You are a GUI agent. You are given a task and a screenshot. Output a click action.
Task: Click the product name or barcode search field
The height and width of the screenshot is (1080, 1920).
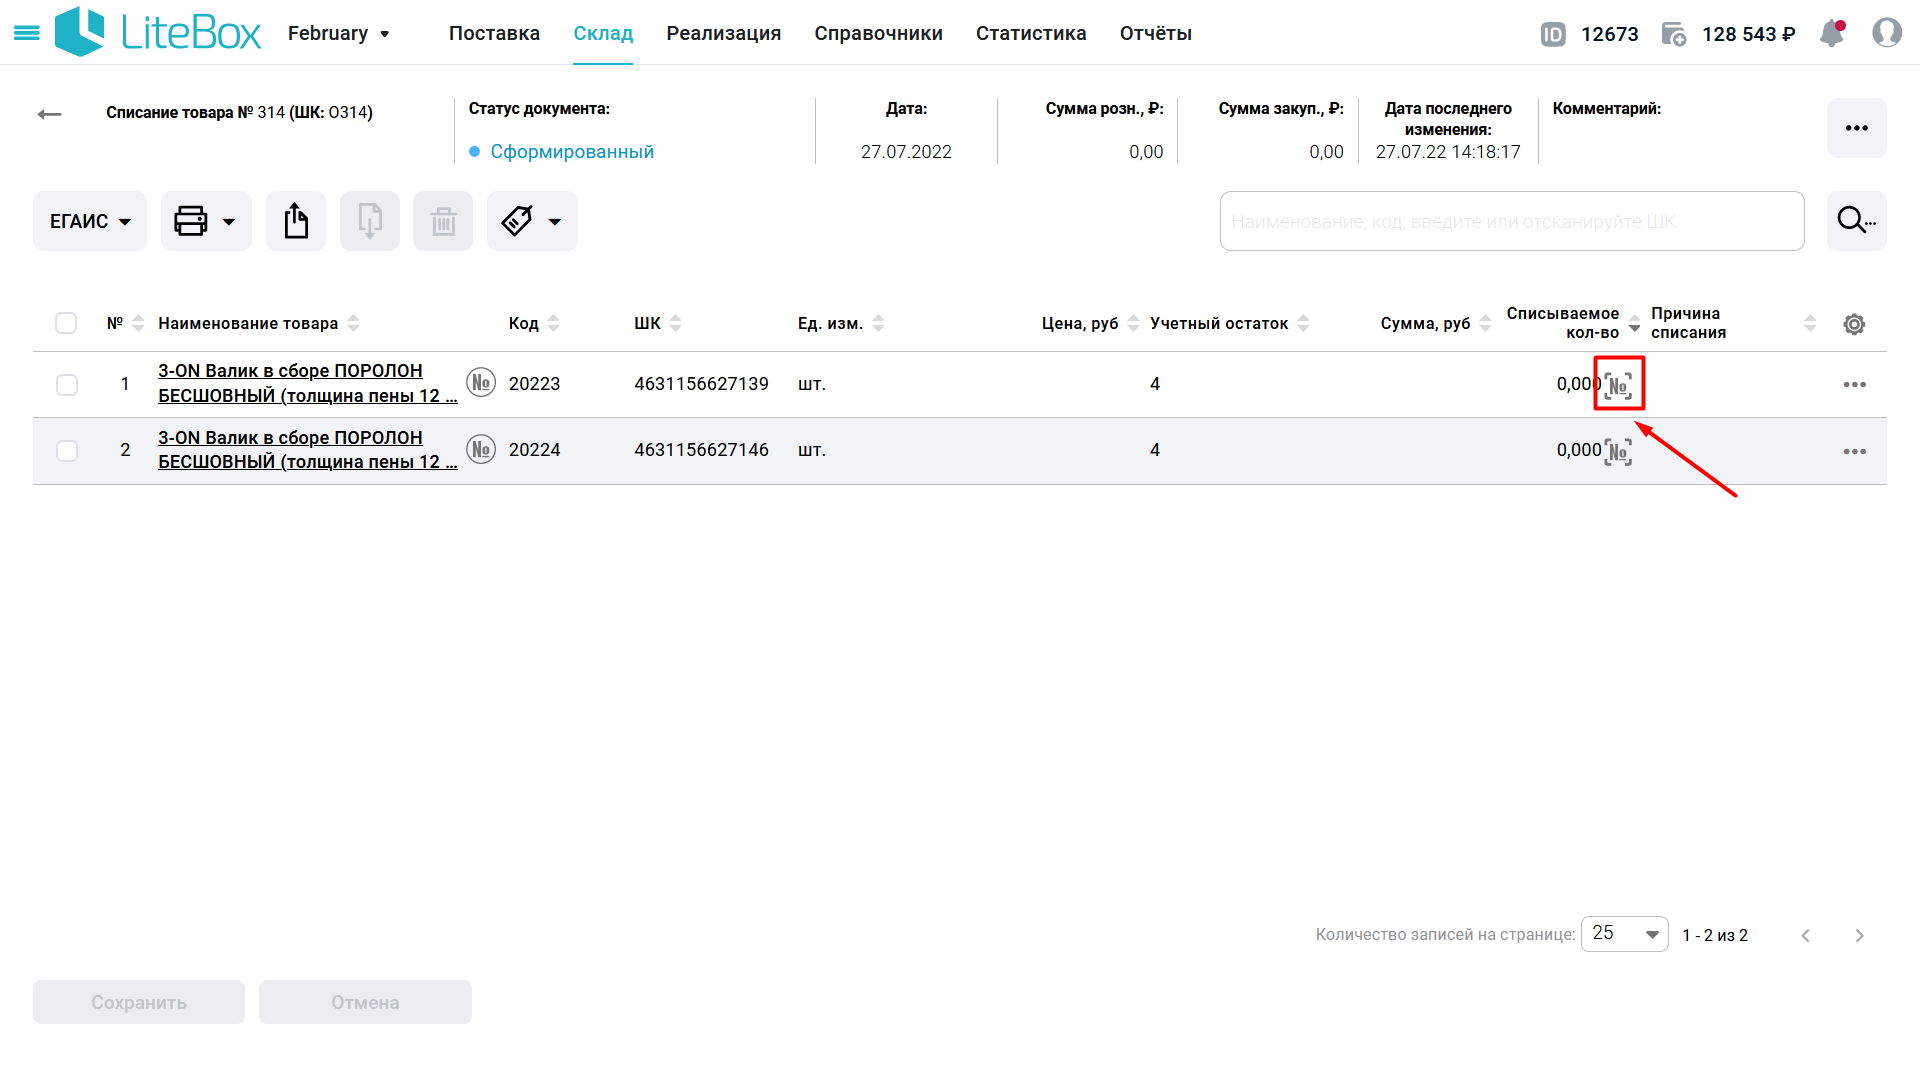pyautogui.click(x=1511, y=221)
